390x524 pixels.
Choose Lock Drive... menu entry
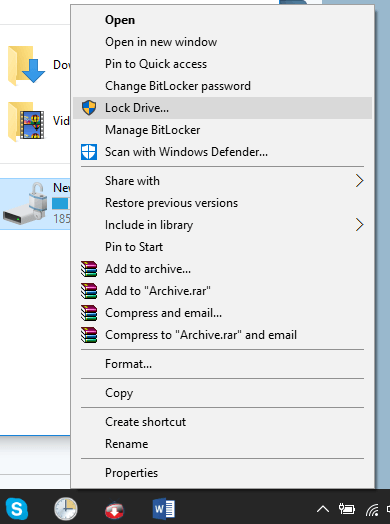pyautogui.click(x=223, y=108)
